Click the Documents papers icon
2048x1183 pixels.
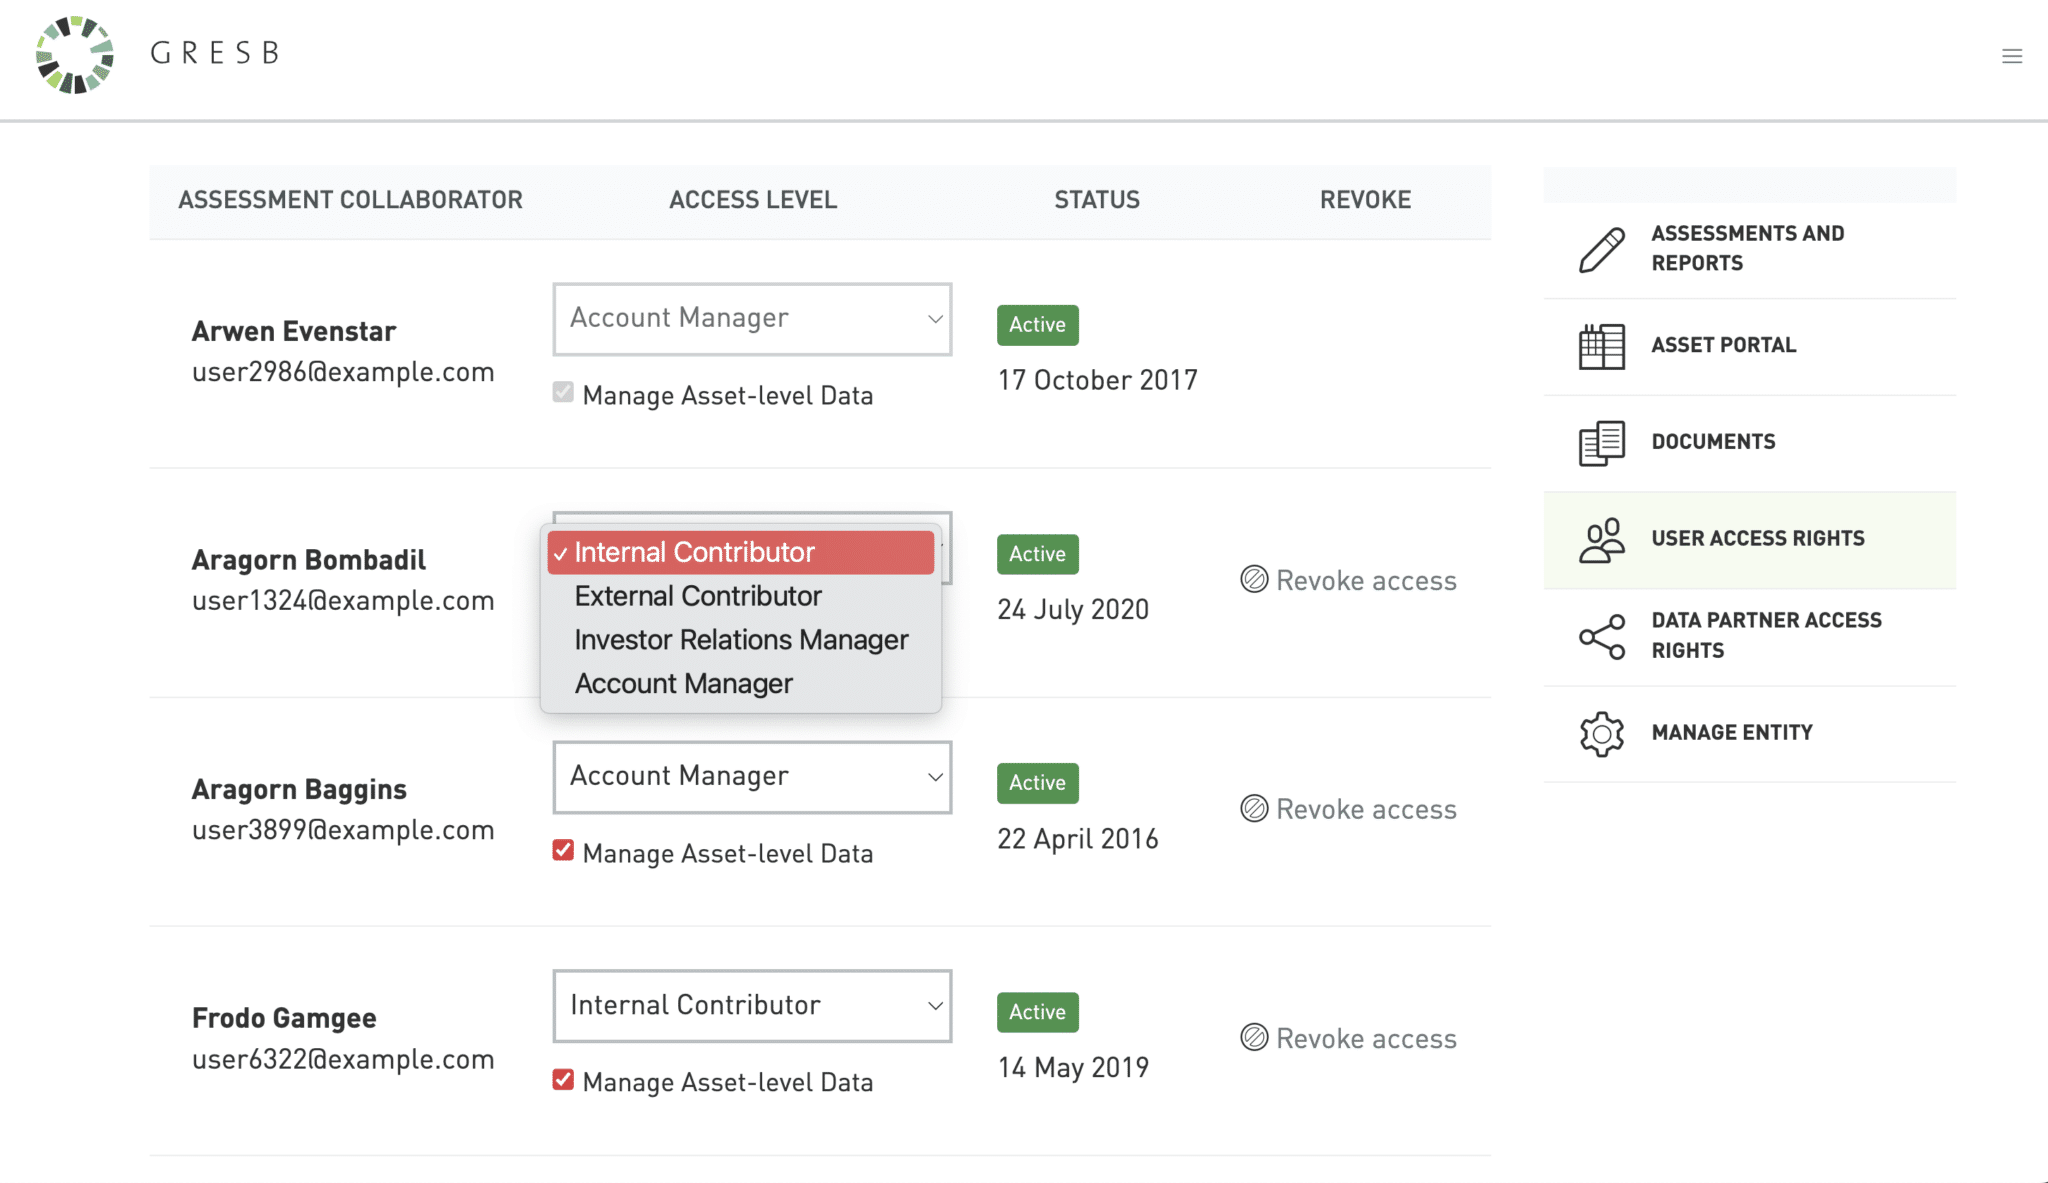[x=1601, y=442]
